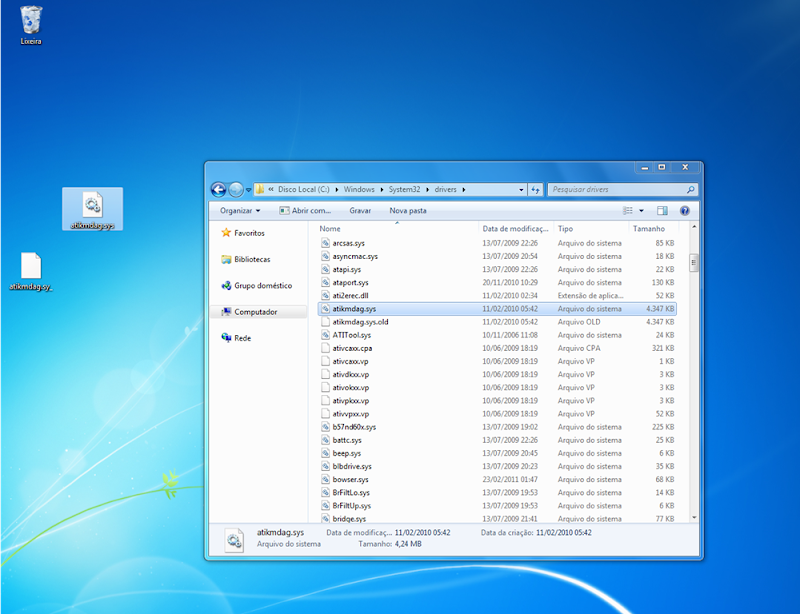Screen dimensions: 800x614
Task: Select the ataport.sys file icon
Action: (325, 283)
